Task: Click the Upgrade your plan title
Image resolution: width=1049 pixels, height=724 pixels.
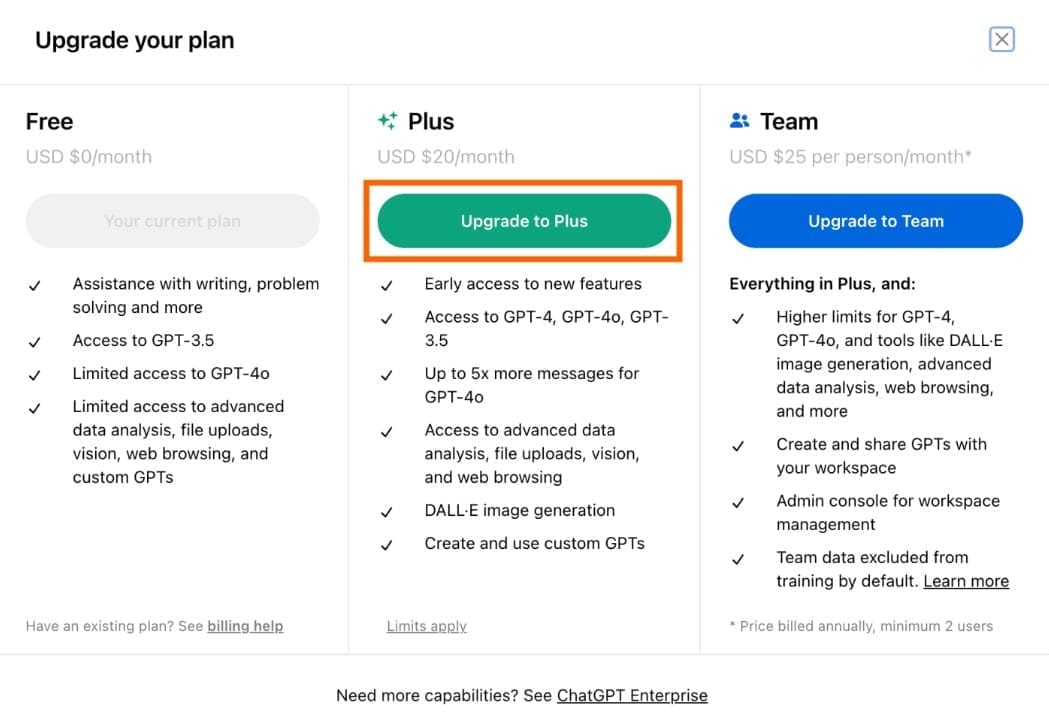Action: click(x=135, y=41)
